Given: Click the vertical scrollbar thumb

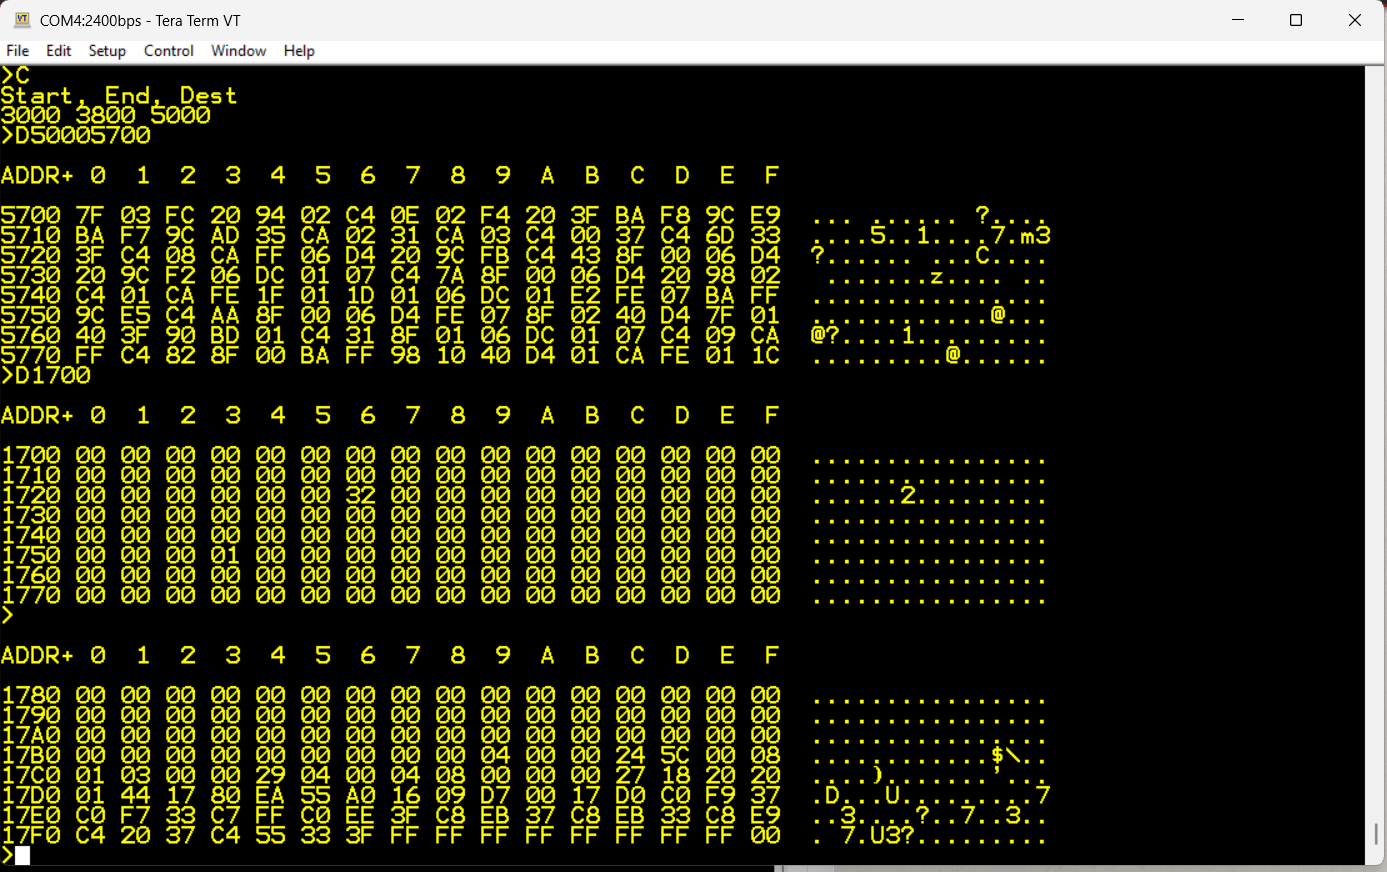Looking at the screenshot, I should [1376, 834].
